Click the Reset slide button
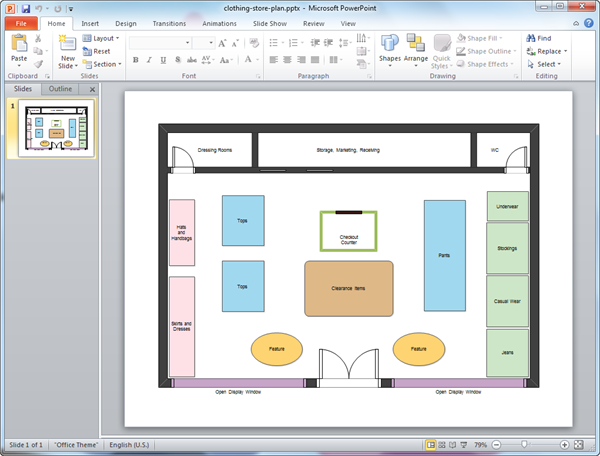Viewport: 600px width, 456px height. pyautogui.click(x=97, y=51)
